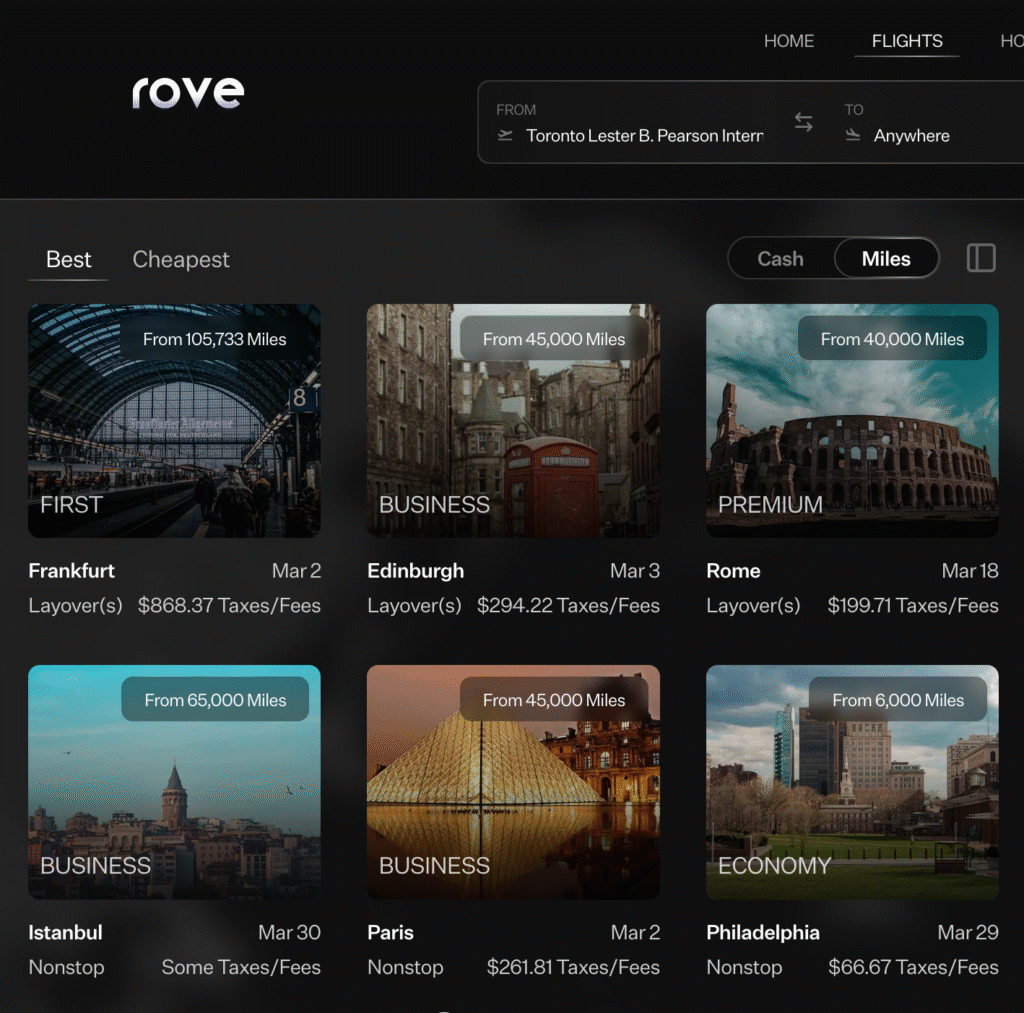Enable Miles pricing mode
The width and height of the screenshot is (1024, 1013).
[886, 258]
